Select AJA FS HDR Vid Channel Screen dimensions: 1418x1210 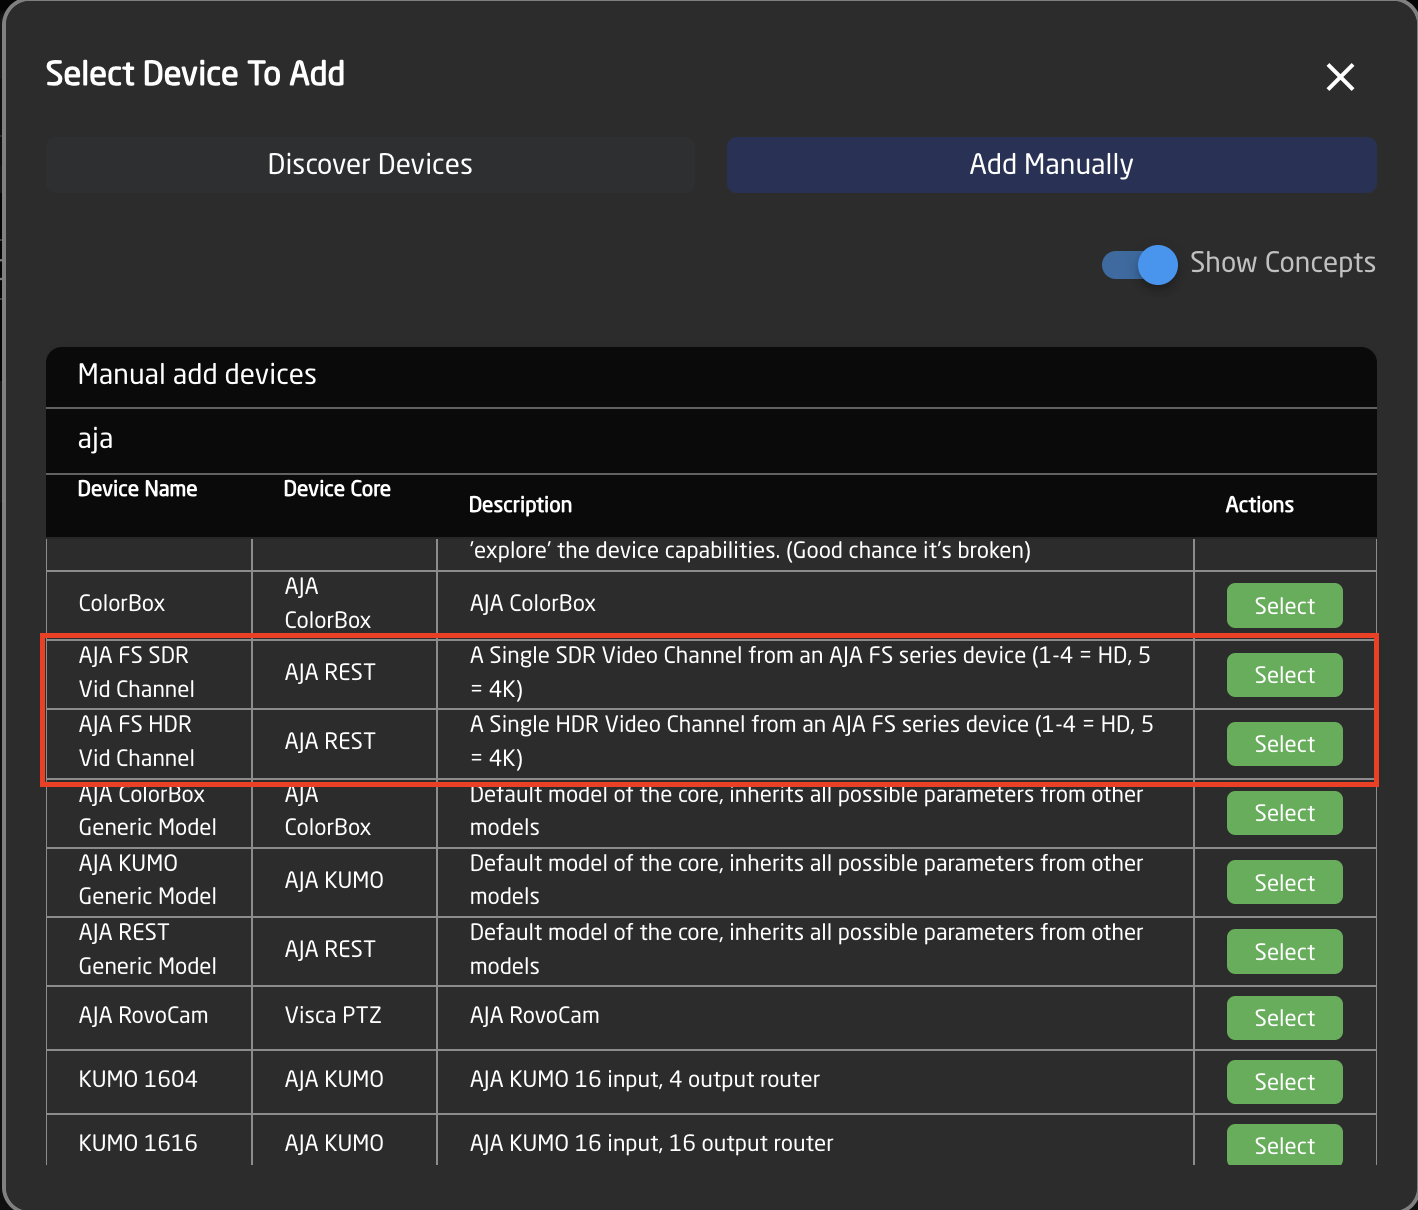pos(1284,744)
